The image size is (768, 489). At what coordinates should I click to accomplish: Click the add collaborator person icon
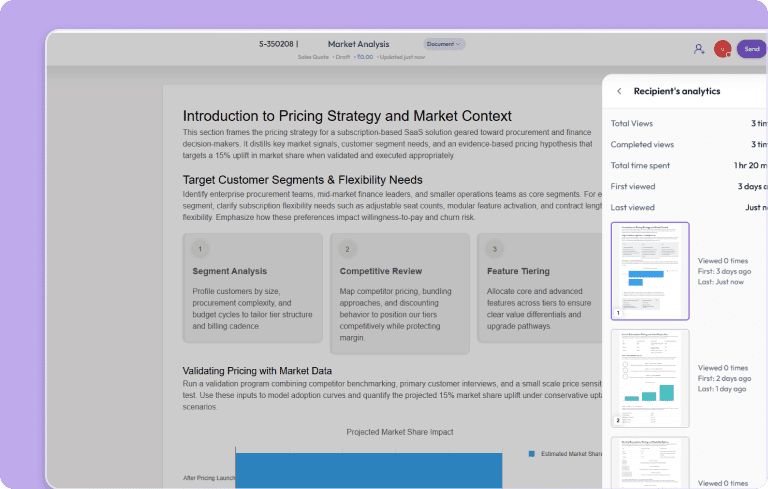click(x=698, y=48)
